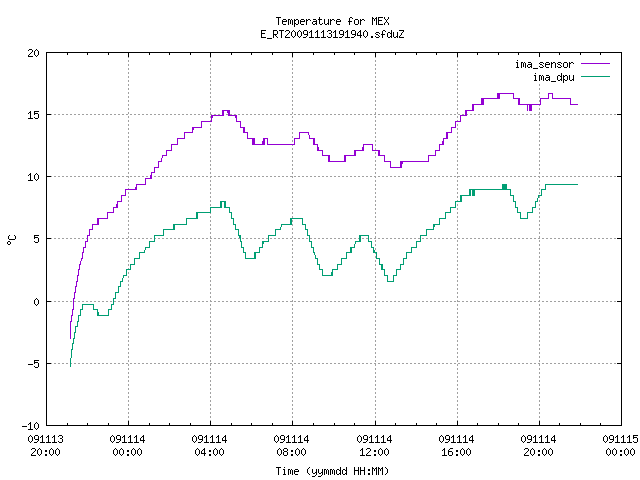Click the x-axis label '091114 16:00'
The height and width of the screenshot is (480, 640).
(x=456, y=446)
